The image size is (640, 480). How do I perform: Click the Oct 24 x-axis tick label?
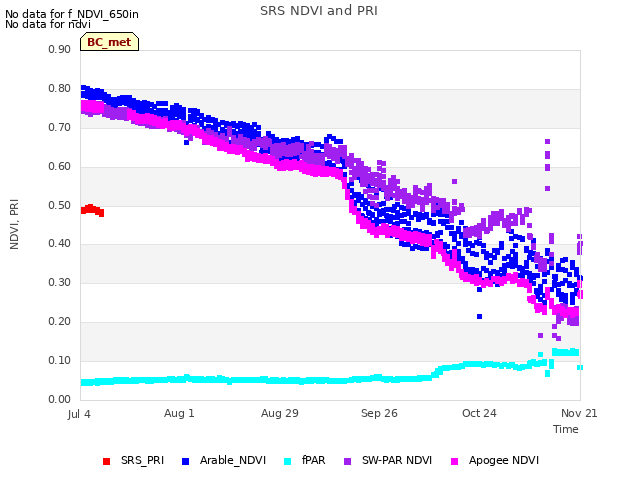[x=479, y=413]
